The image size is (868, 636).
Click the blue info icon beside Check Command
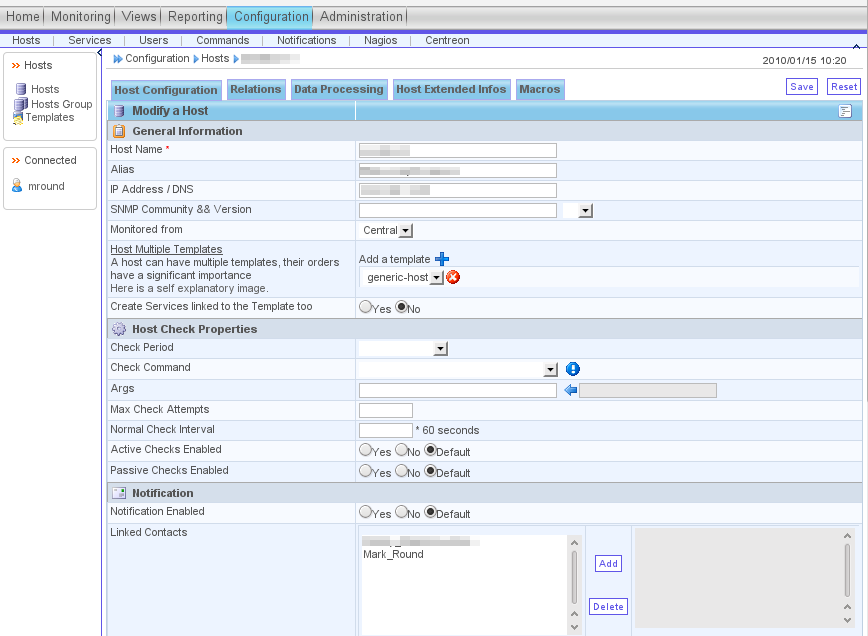[x=573, y=369]
